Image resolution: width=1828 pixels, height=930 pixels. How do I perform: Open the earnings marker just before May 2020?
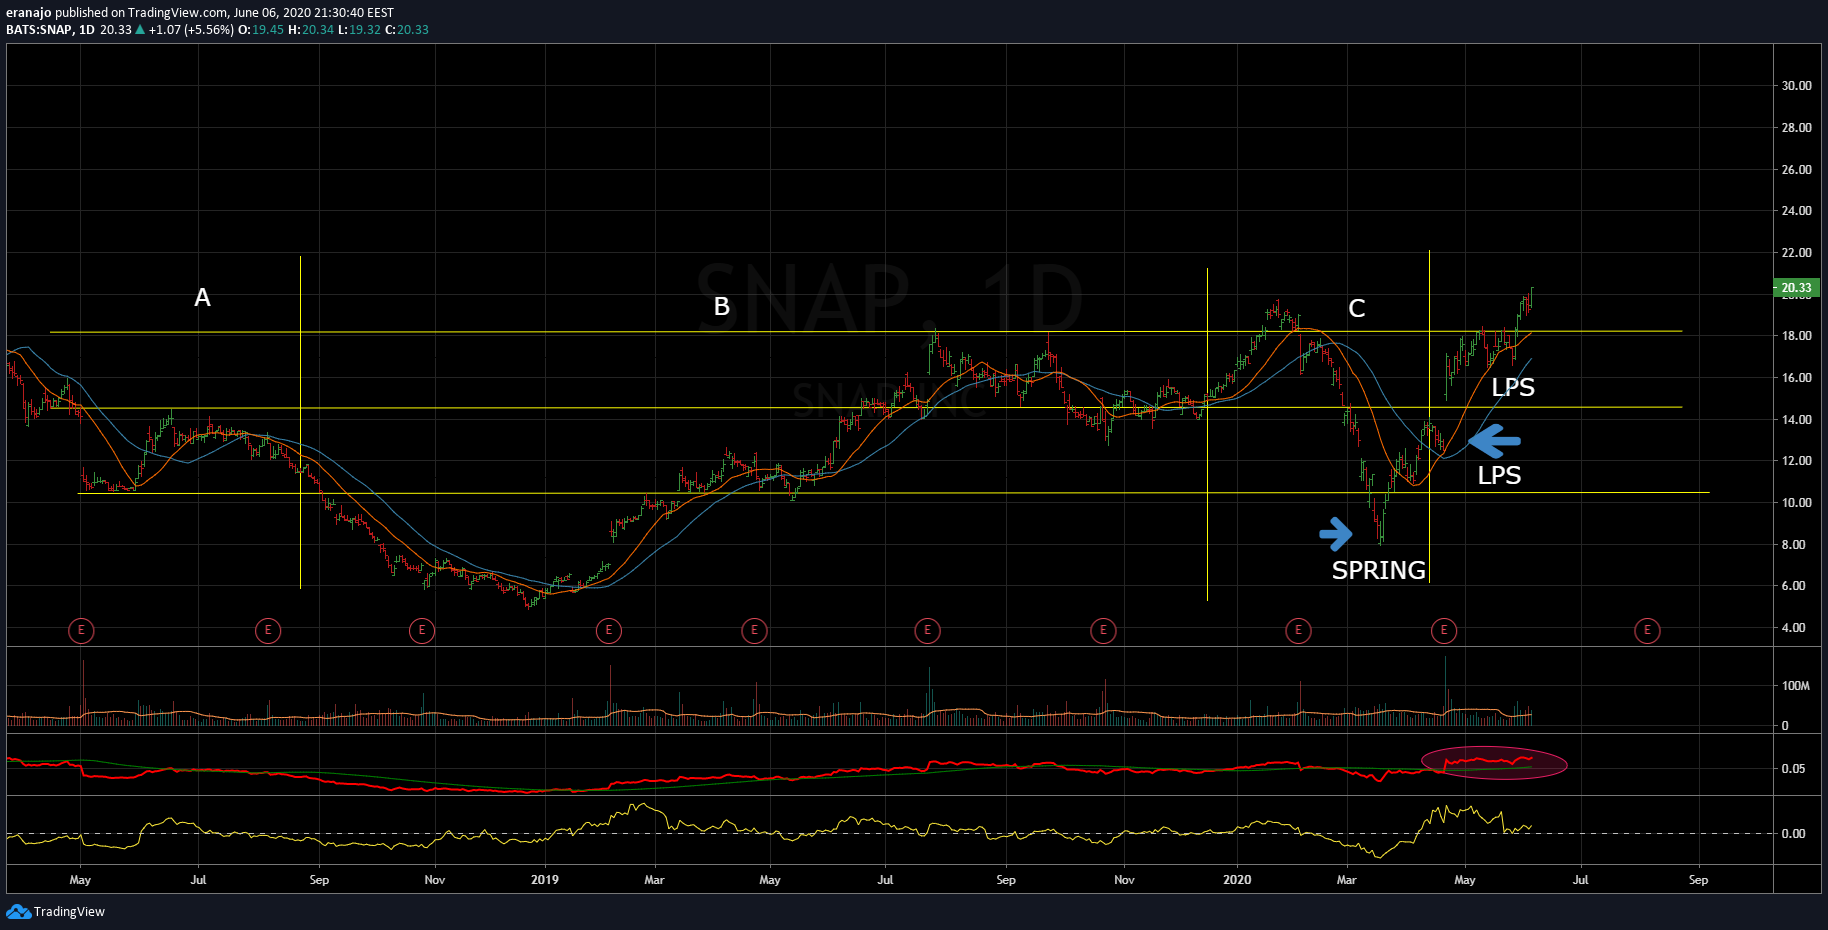click(x=1443, y=630)
